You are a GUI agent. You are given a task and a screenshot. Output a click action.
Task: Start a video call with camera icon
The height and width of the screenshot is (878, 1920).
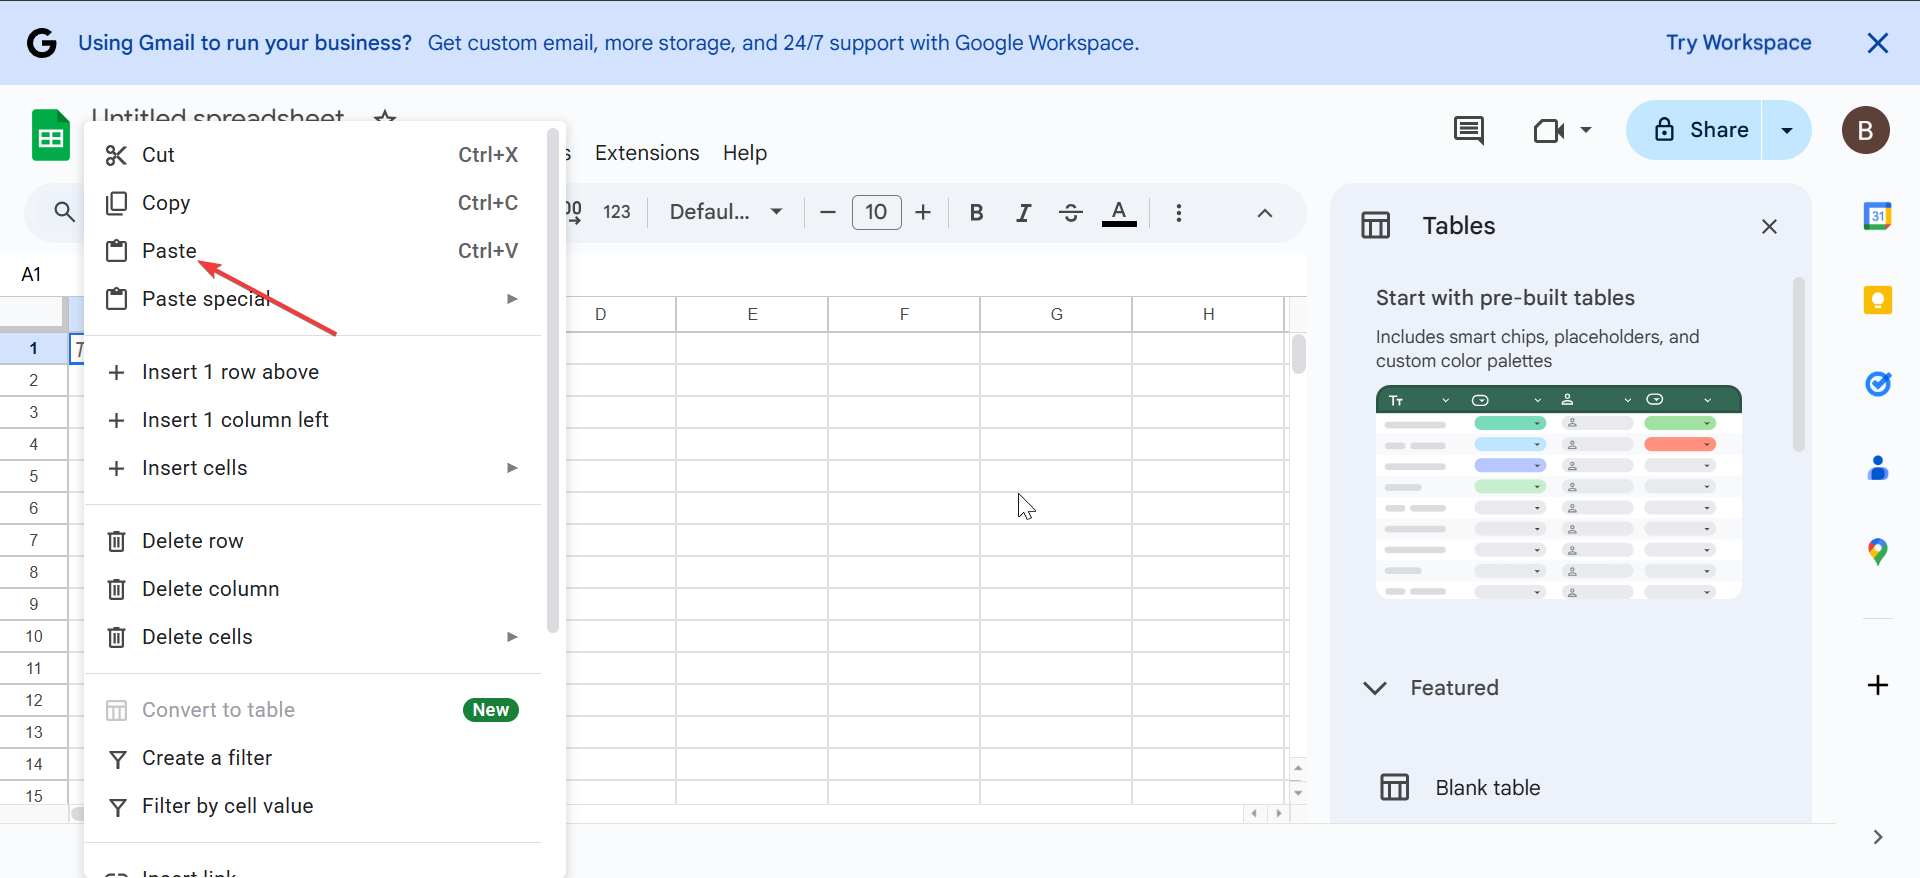click(x=1549, y=130)
